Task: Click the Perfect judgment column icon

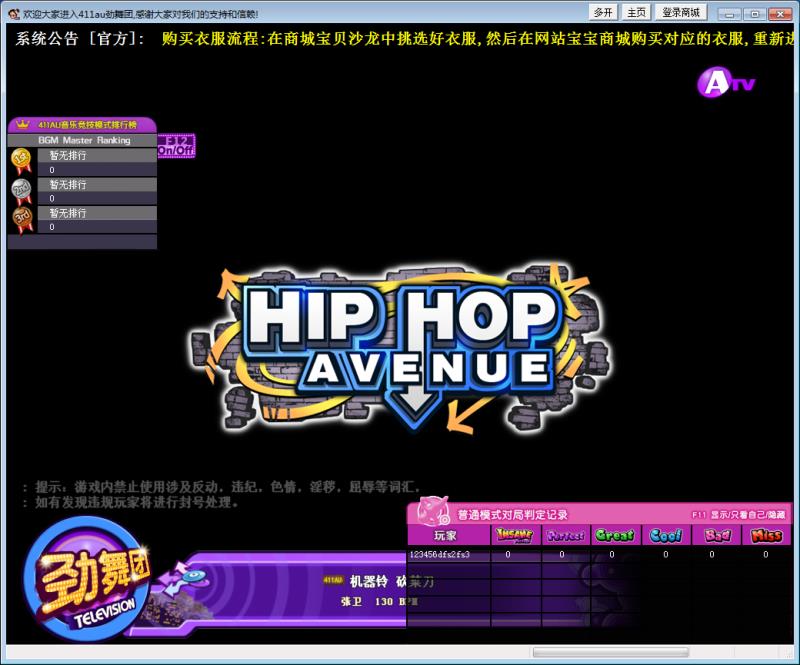Action: point(565,535)
